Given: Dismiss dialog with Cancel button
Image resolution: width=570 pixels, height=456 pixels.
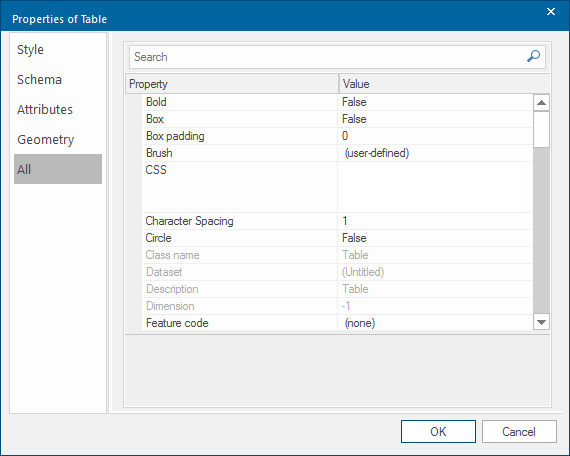Looking at the screenshot, I should 519,432.
